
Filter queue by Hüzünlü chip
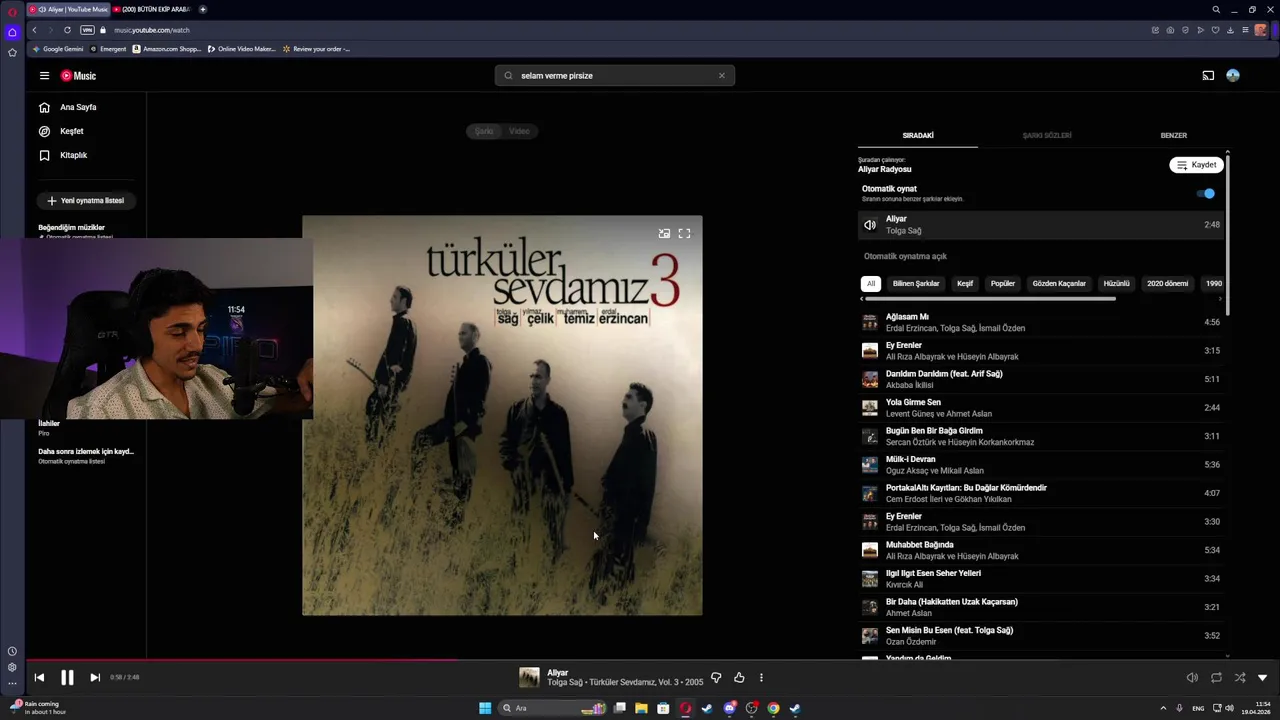pos(1116,284)
